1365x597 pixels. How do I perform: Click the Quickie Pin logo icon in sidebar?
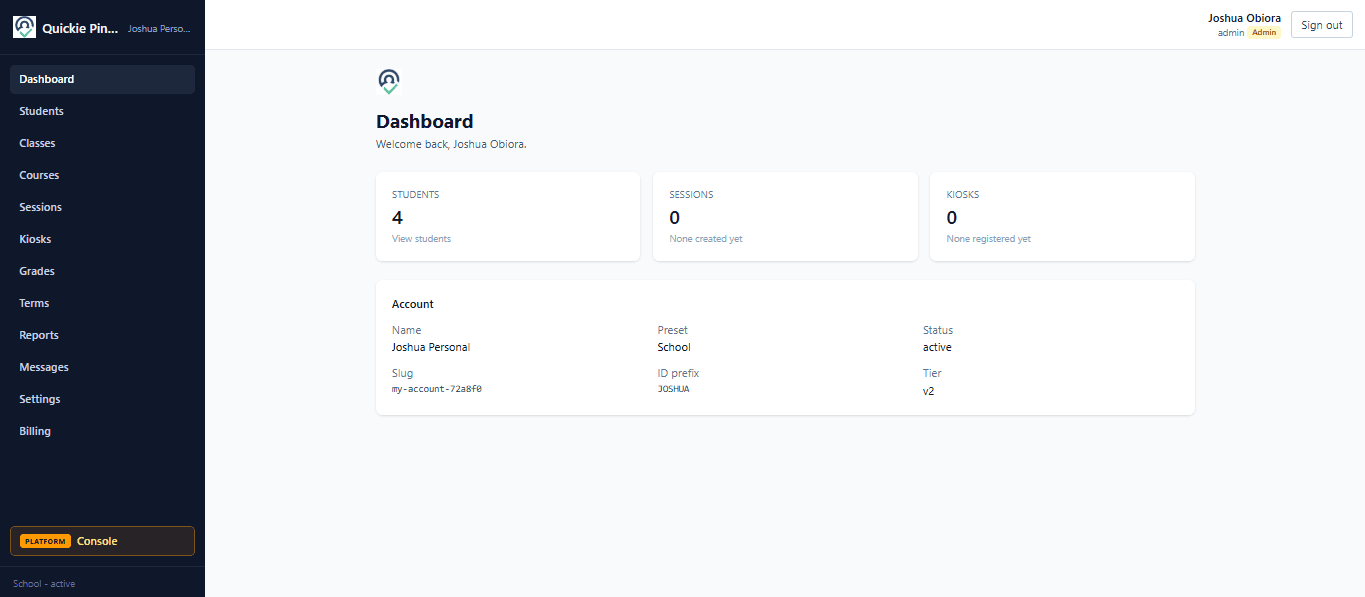24,27
